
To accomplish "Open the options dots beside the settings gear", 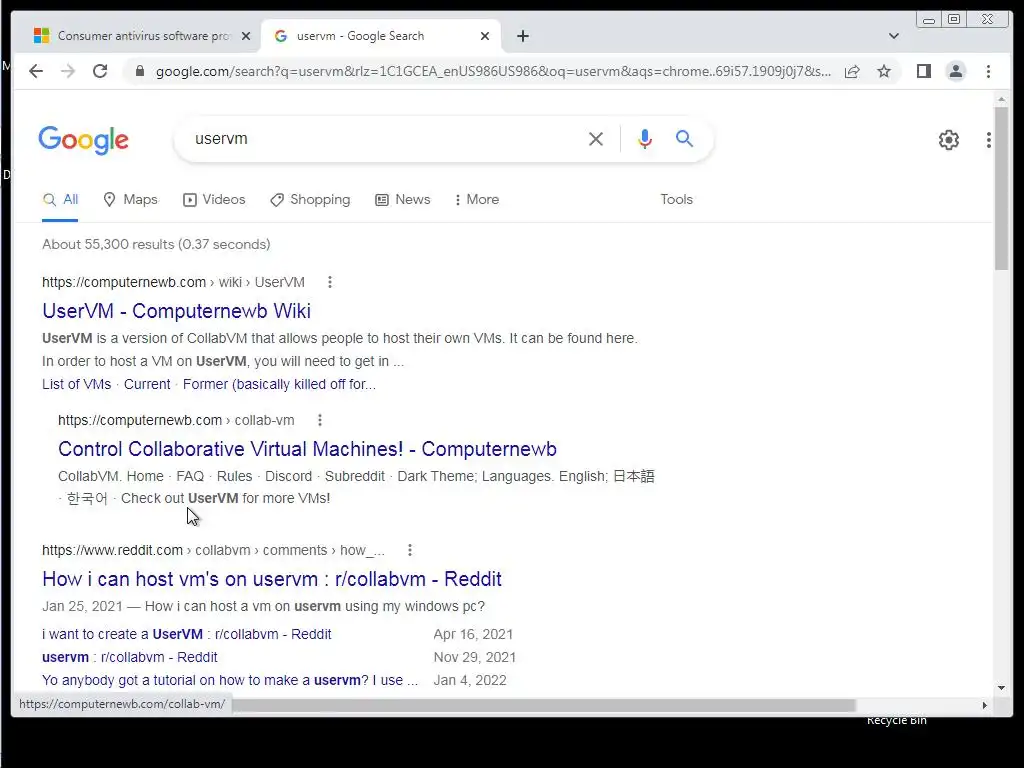I will (989, 139).
